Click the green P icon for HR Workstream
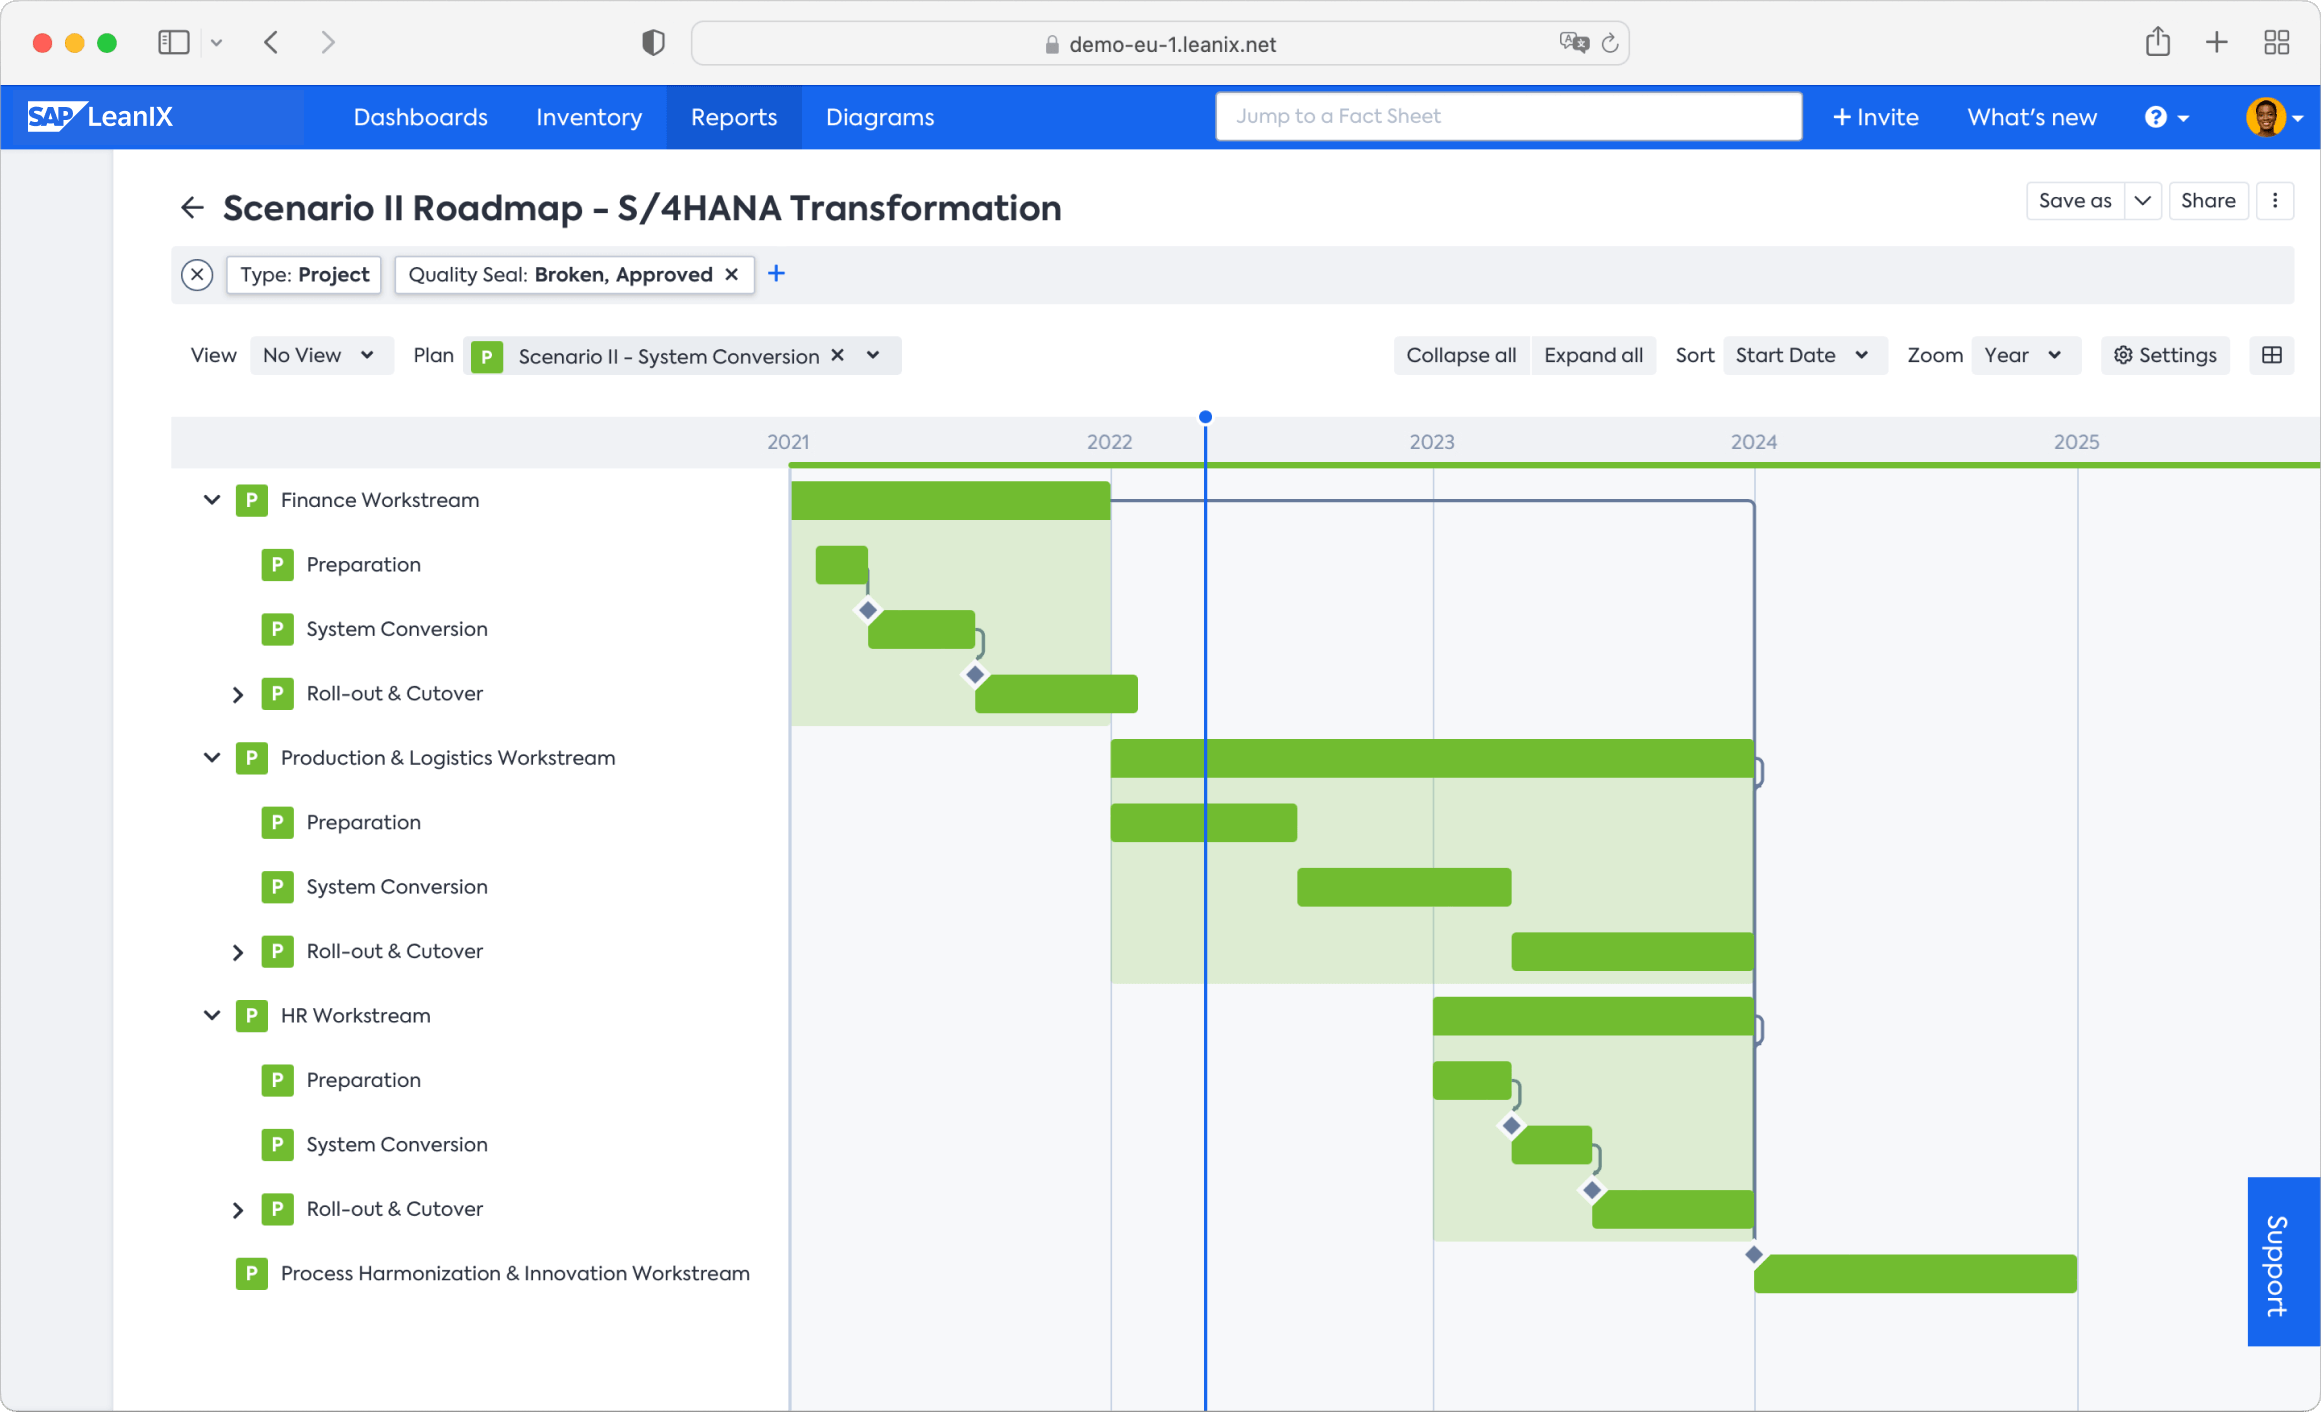 tap(252, 1016)
